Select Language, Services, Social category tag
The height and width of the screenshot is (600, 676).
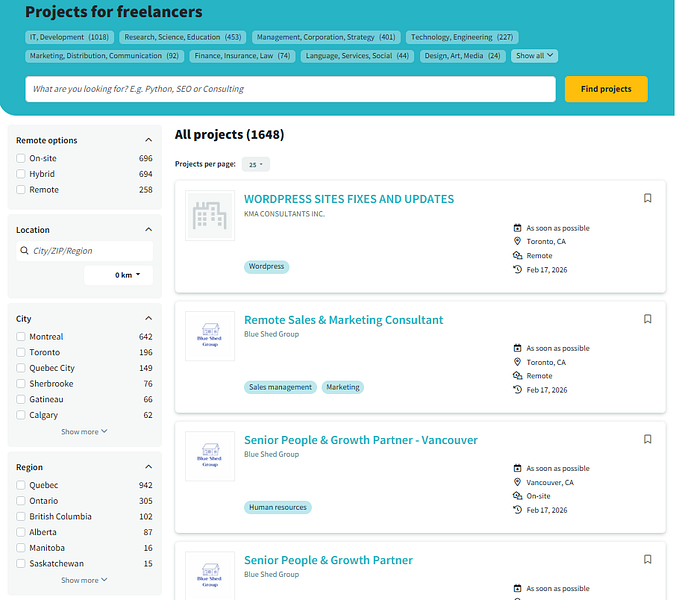click(357, 56)
